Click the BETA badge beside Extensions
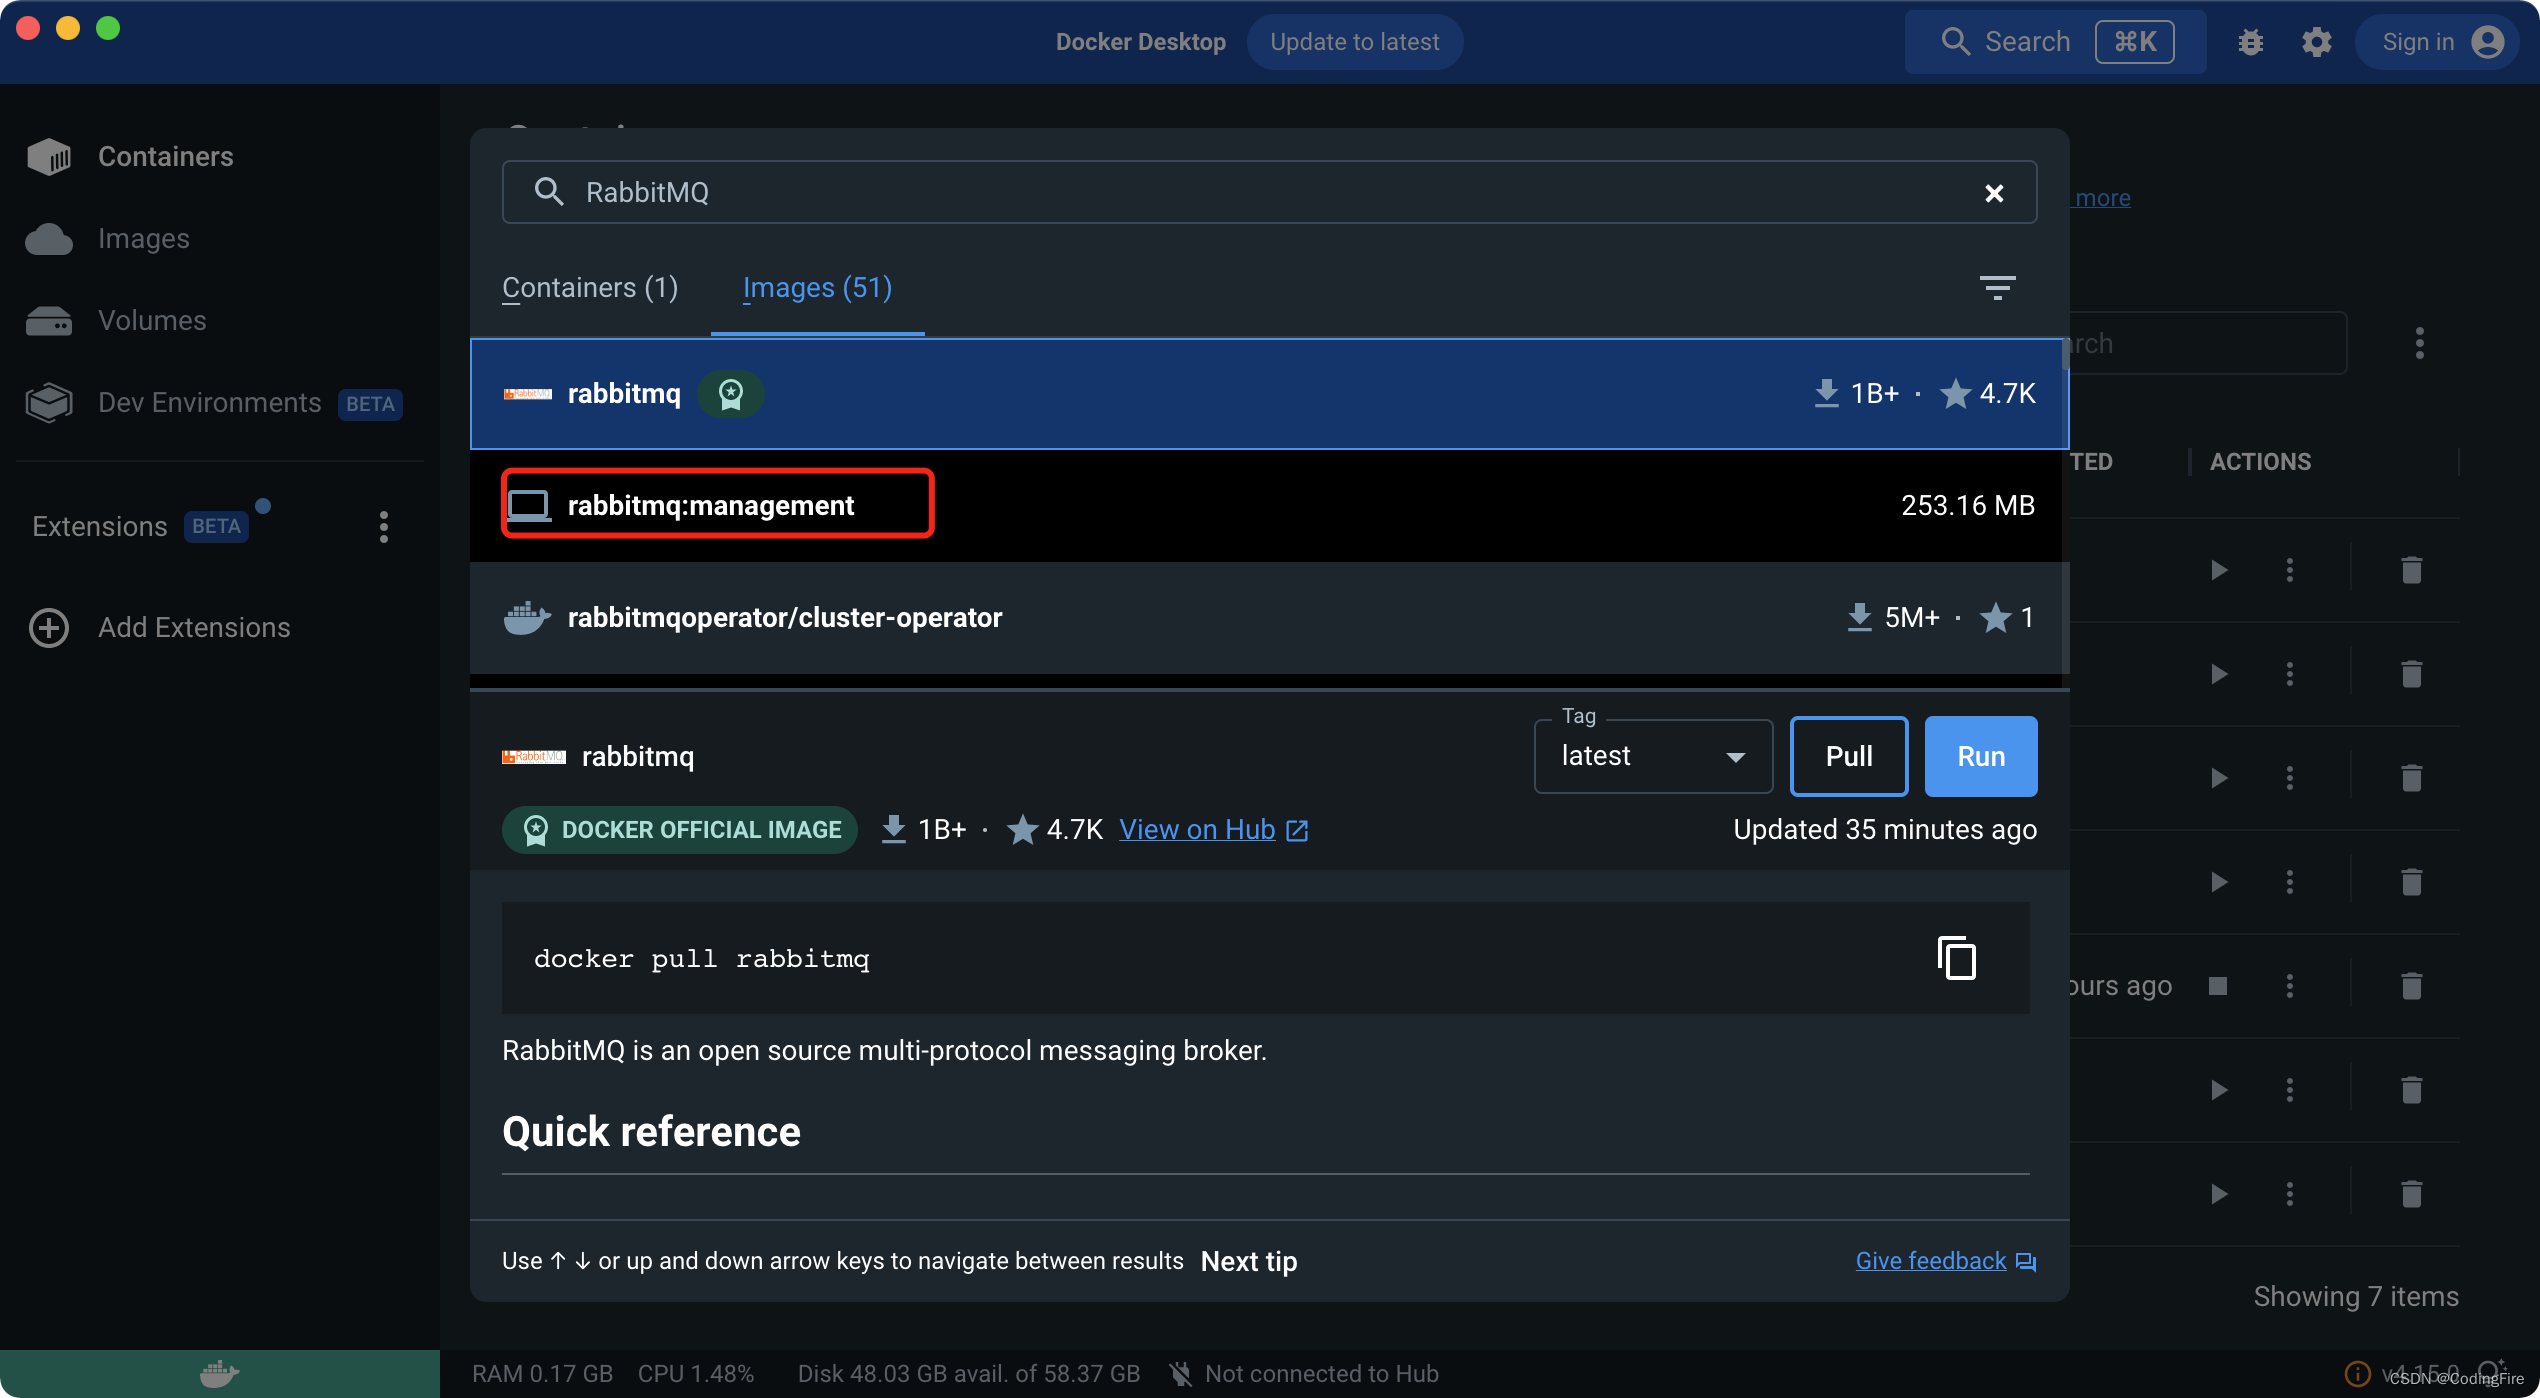Viewport: 2540px width, 1398px height. [216, 526]
